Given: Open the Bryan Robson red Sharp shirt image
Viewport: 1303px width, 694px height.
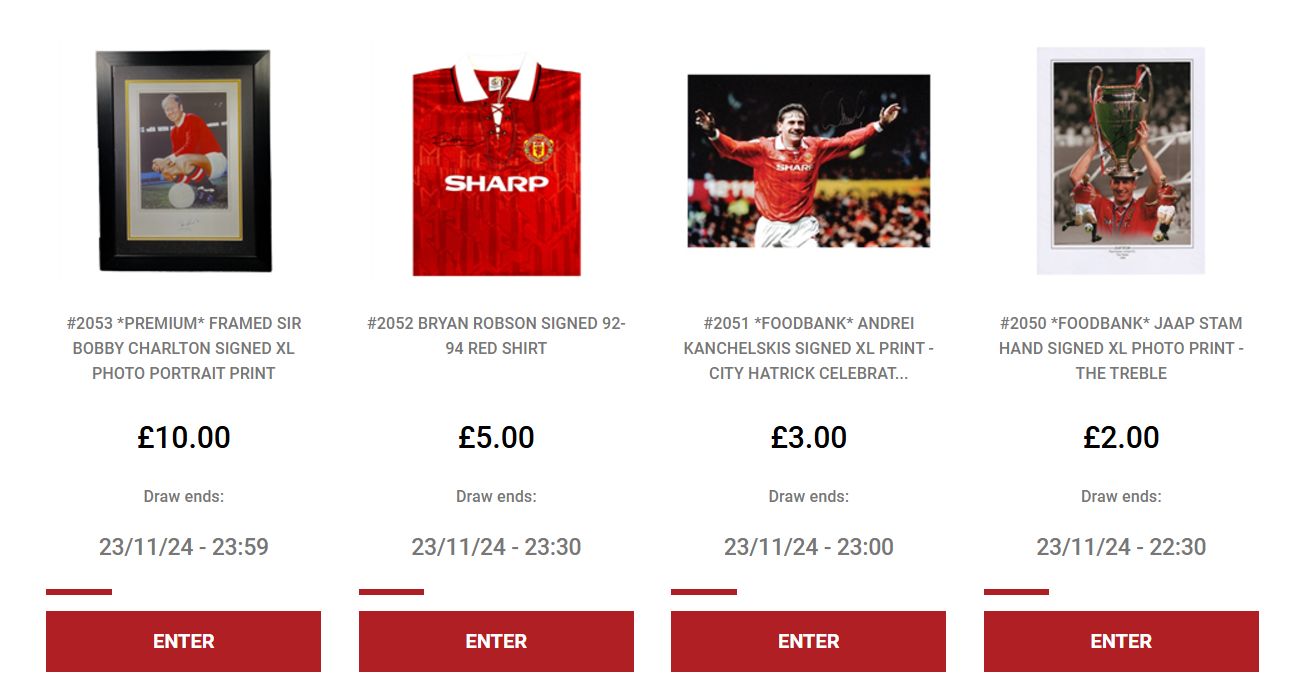Looking at the screenshot, I should tap(496, 165).
